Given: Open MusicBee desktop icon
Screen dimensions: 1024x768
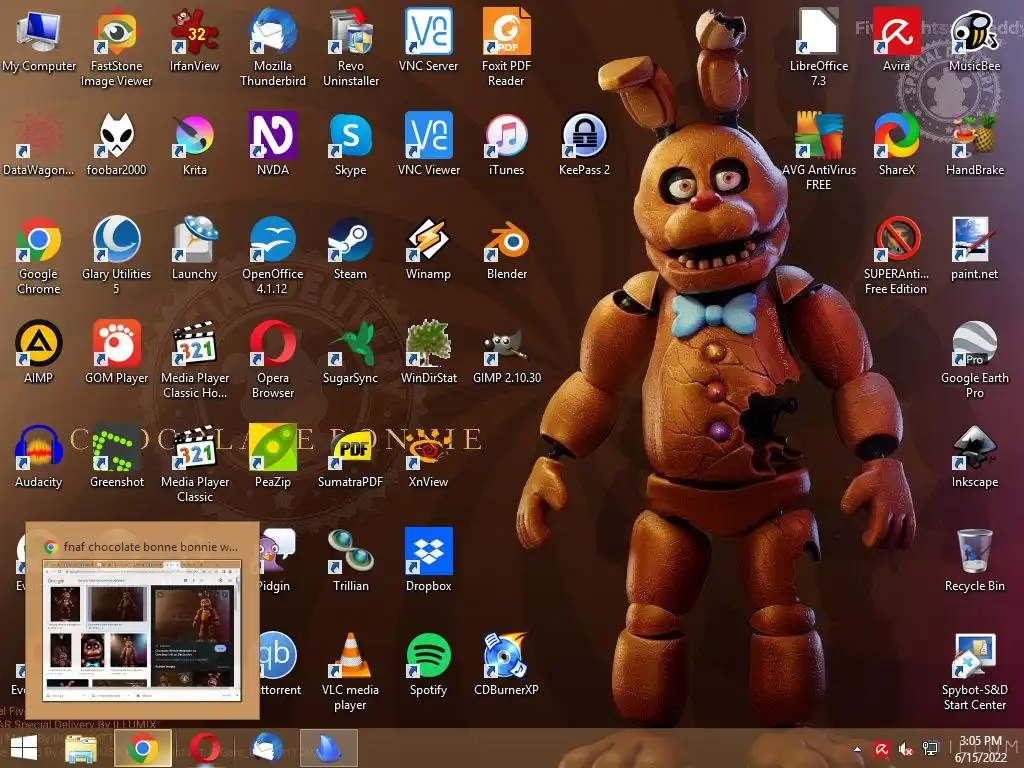Looking at the screenshot, I should point(974,40).
